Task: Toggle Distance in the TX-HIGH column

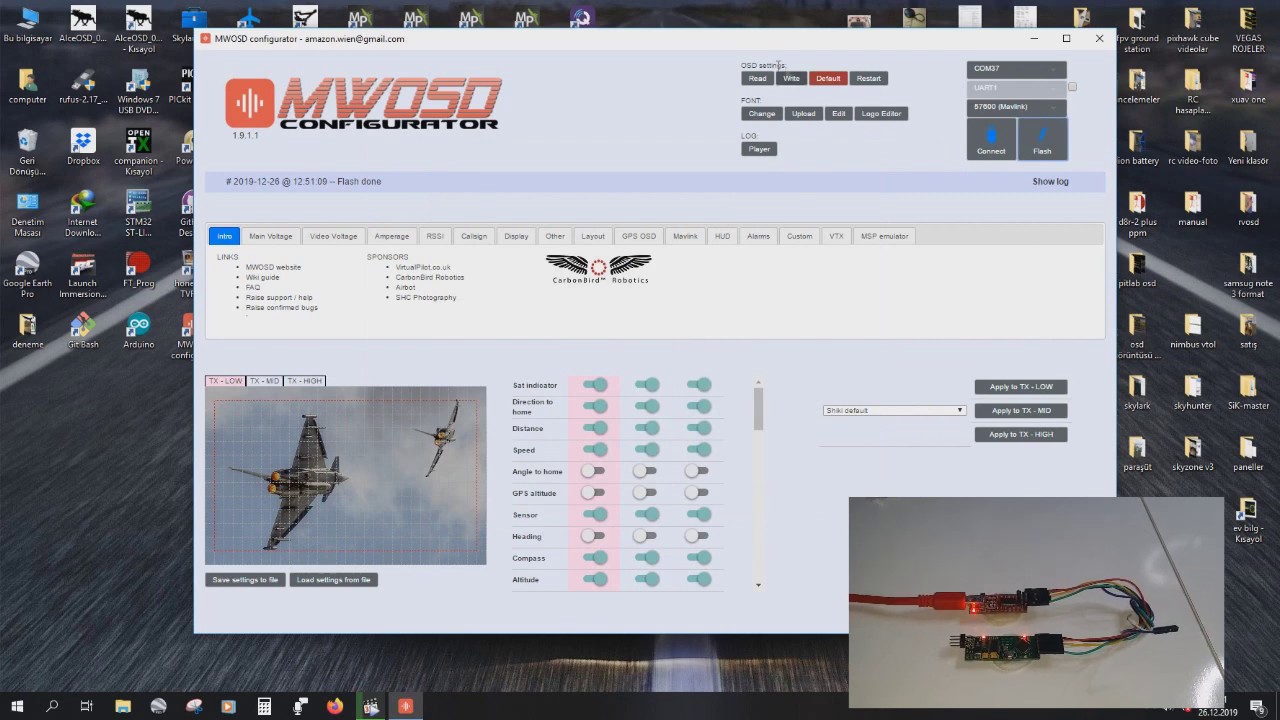Action: click(x=699, y=428)
